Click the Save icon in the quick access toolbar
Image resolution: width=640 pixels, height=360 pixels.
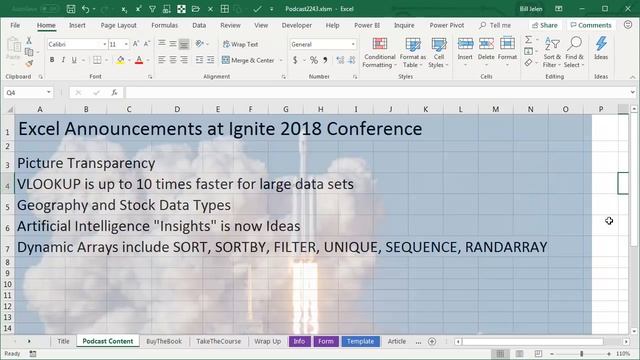tap(71, 9)
